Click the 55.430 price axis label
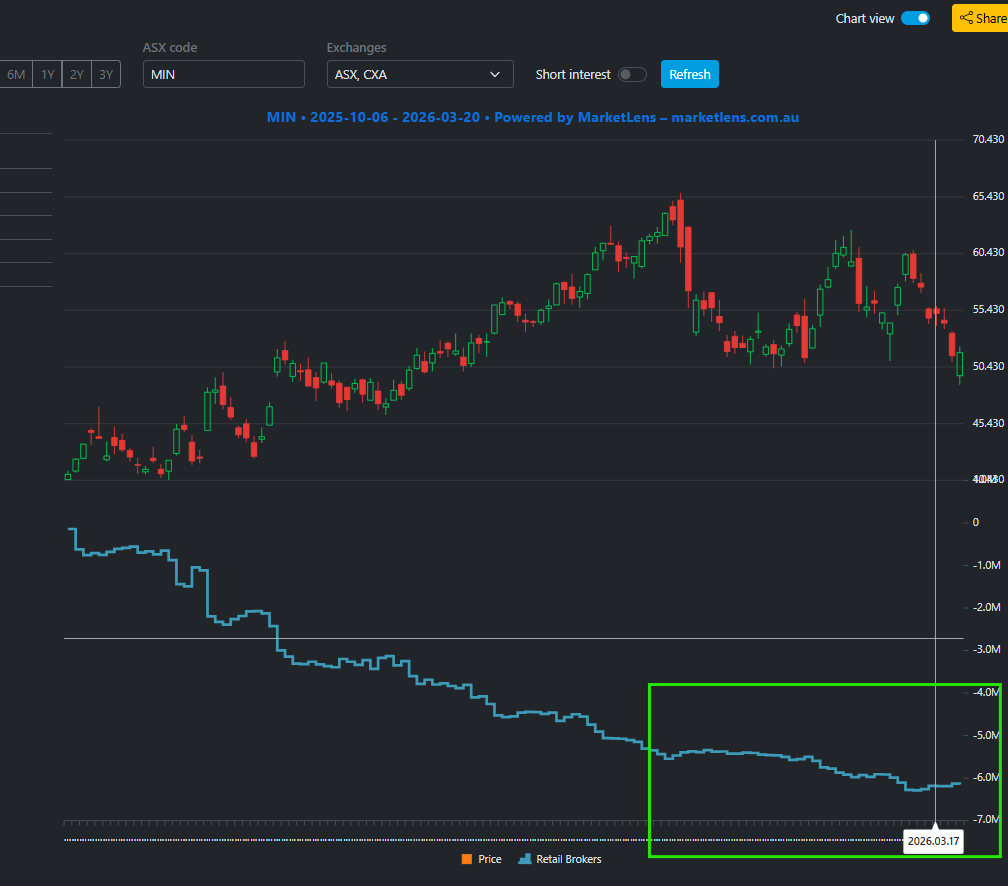Viewport: 1008px width, 886px height. (x=988, y=309)
